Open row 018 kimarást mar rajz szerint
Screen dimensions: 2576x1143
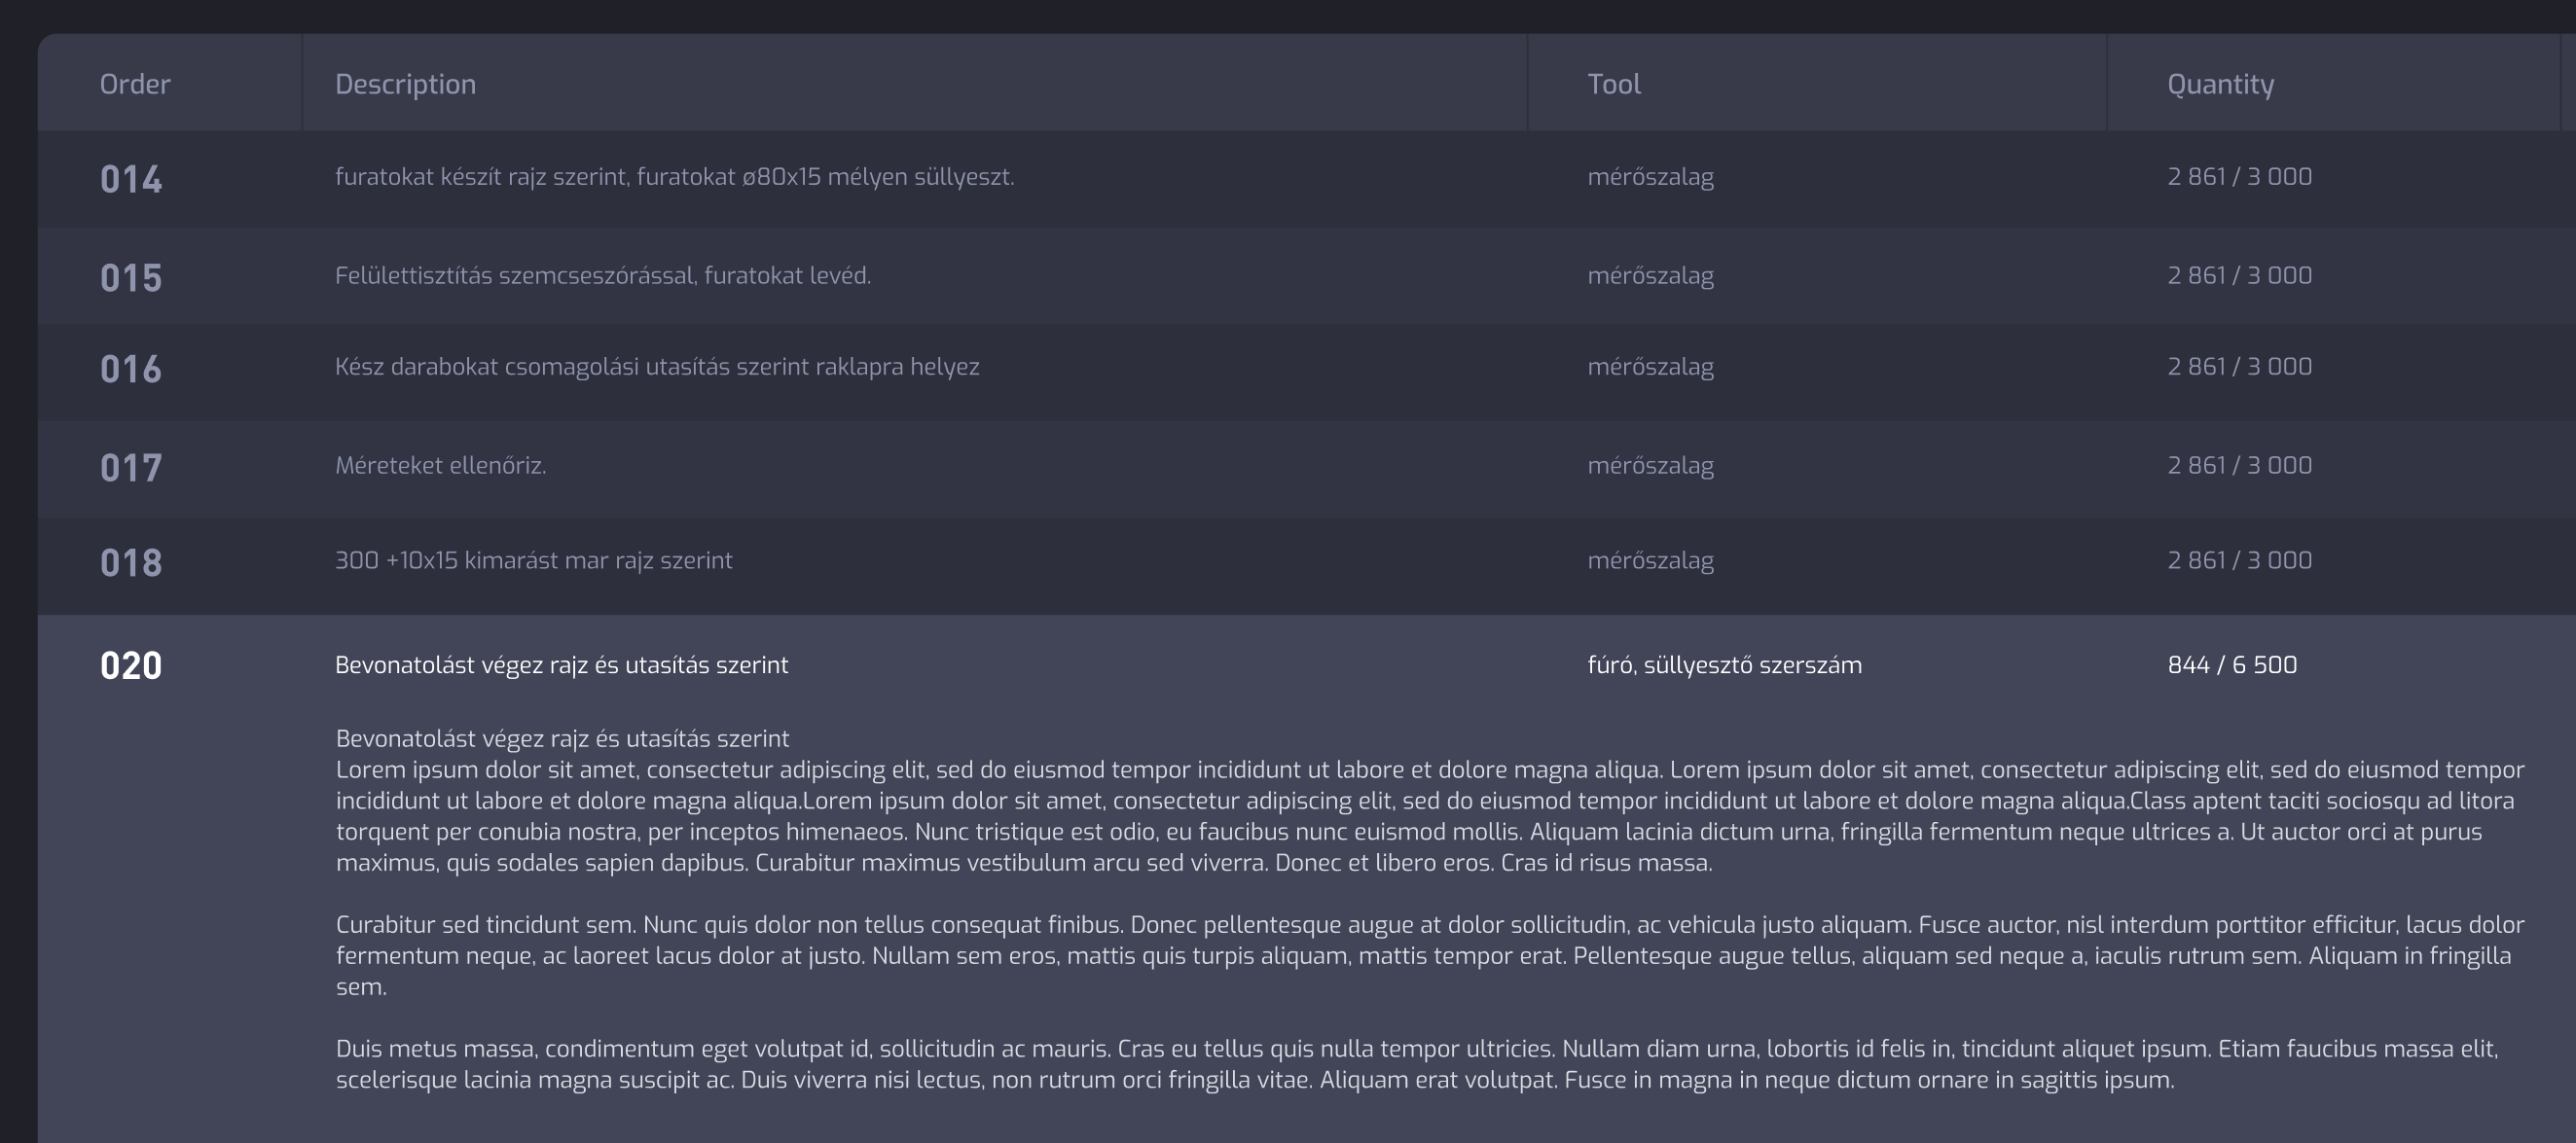pyautogui.click(x=534, y=560)
